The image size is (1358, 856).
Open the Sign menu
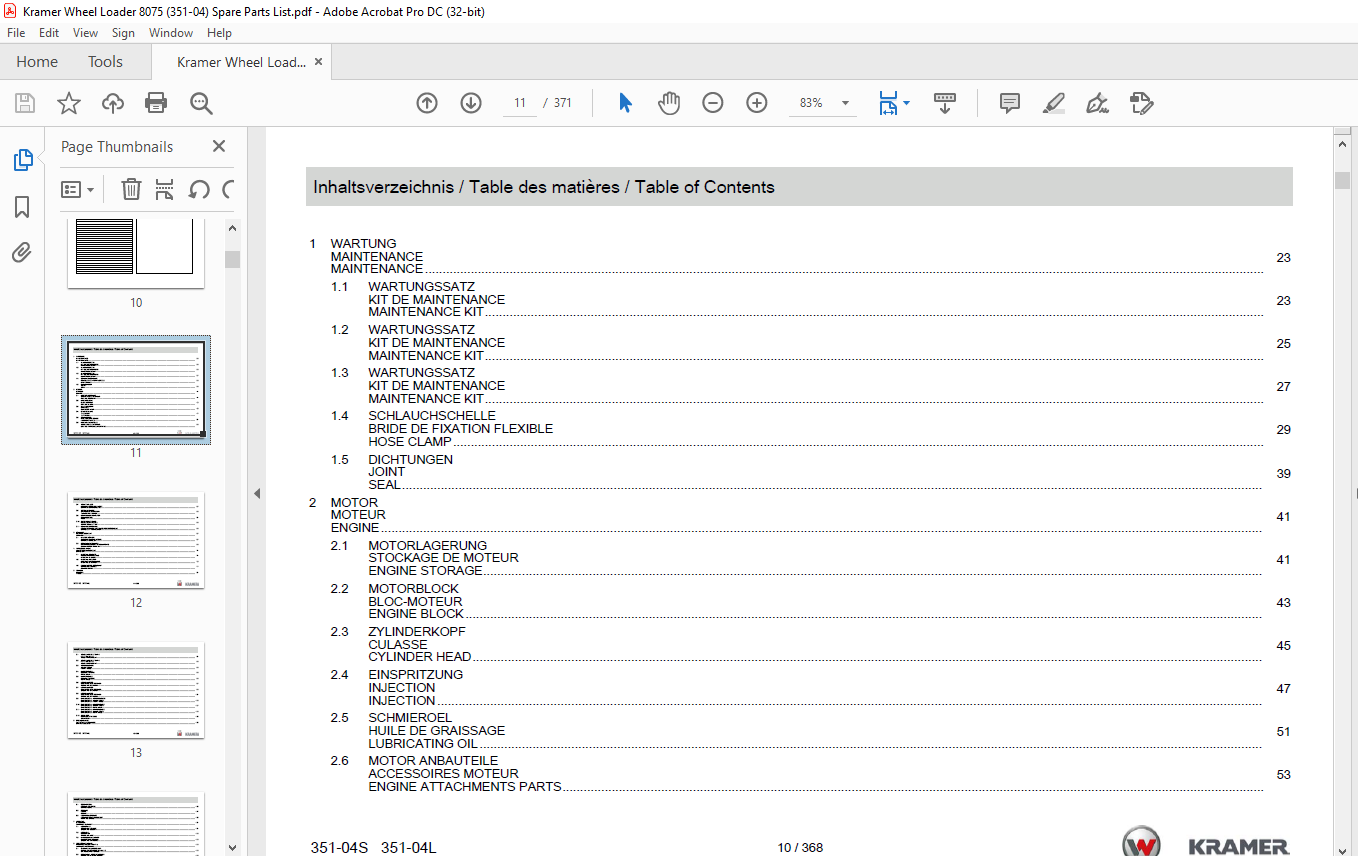point(123,33)
